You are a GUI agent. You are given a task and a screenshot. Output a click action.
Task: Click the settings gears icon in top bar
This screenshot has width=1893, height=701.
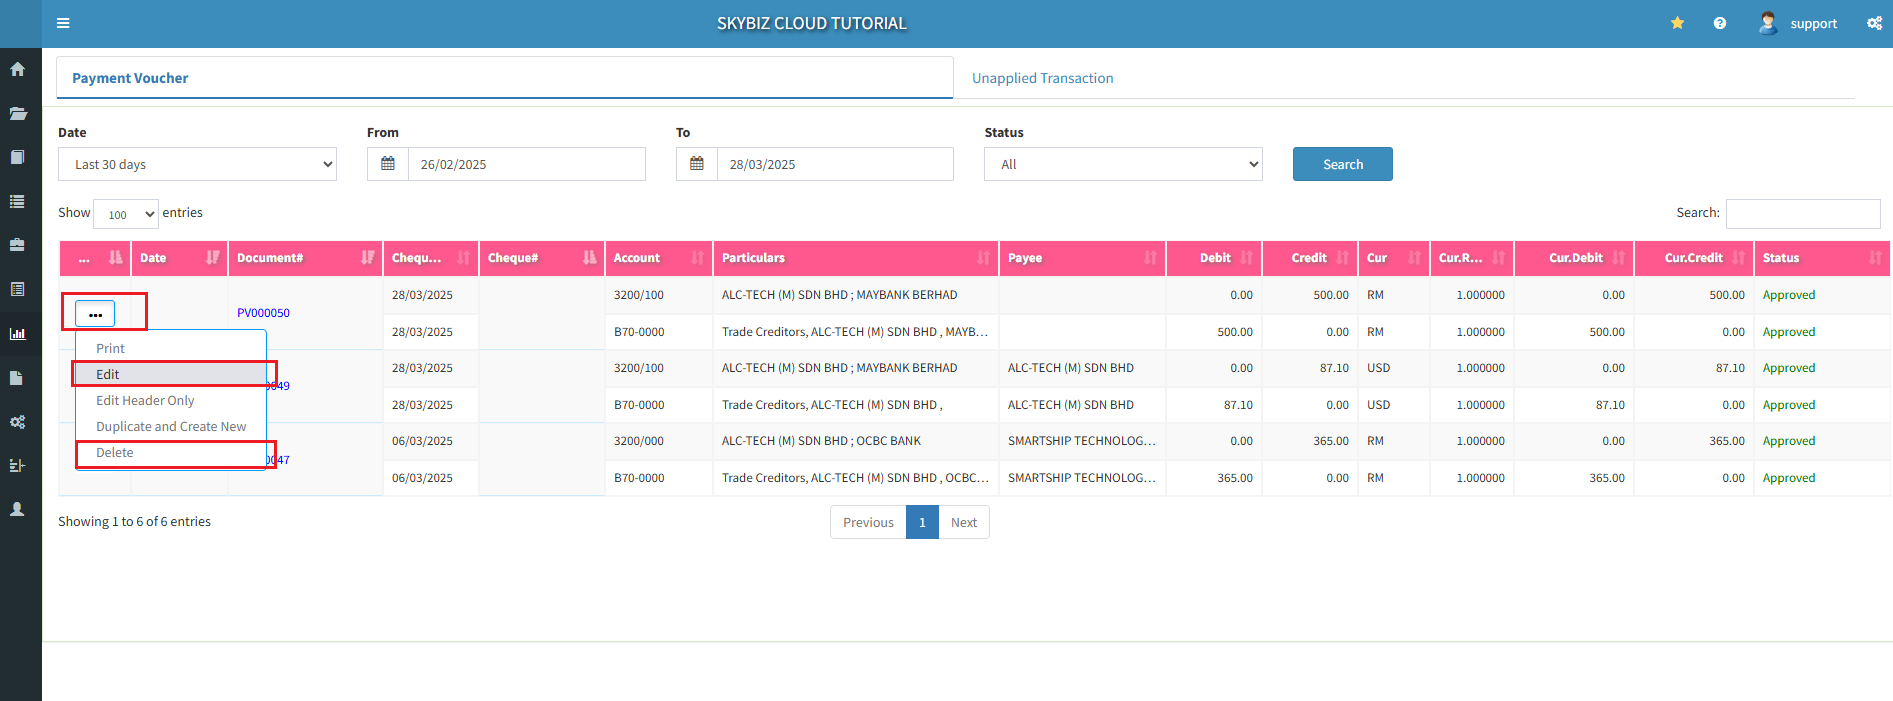coord(1874,23)
